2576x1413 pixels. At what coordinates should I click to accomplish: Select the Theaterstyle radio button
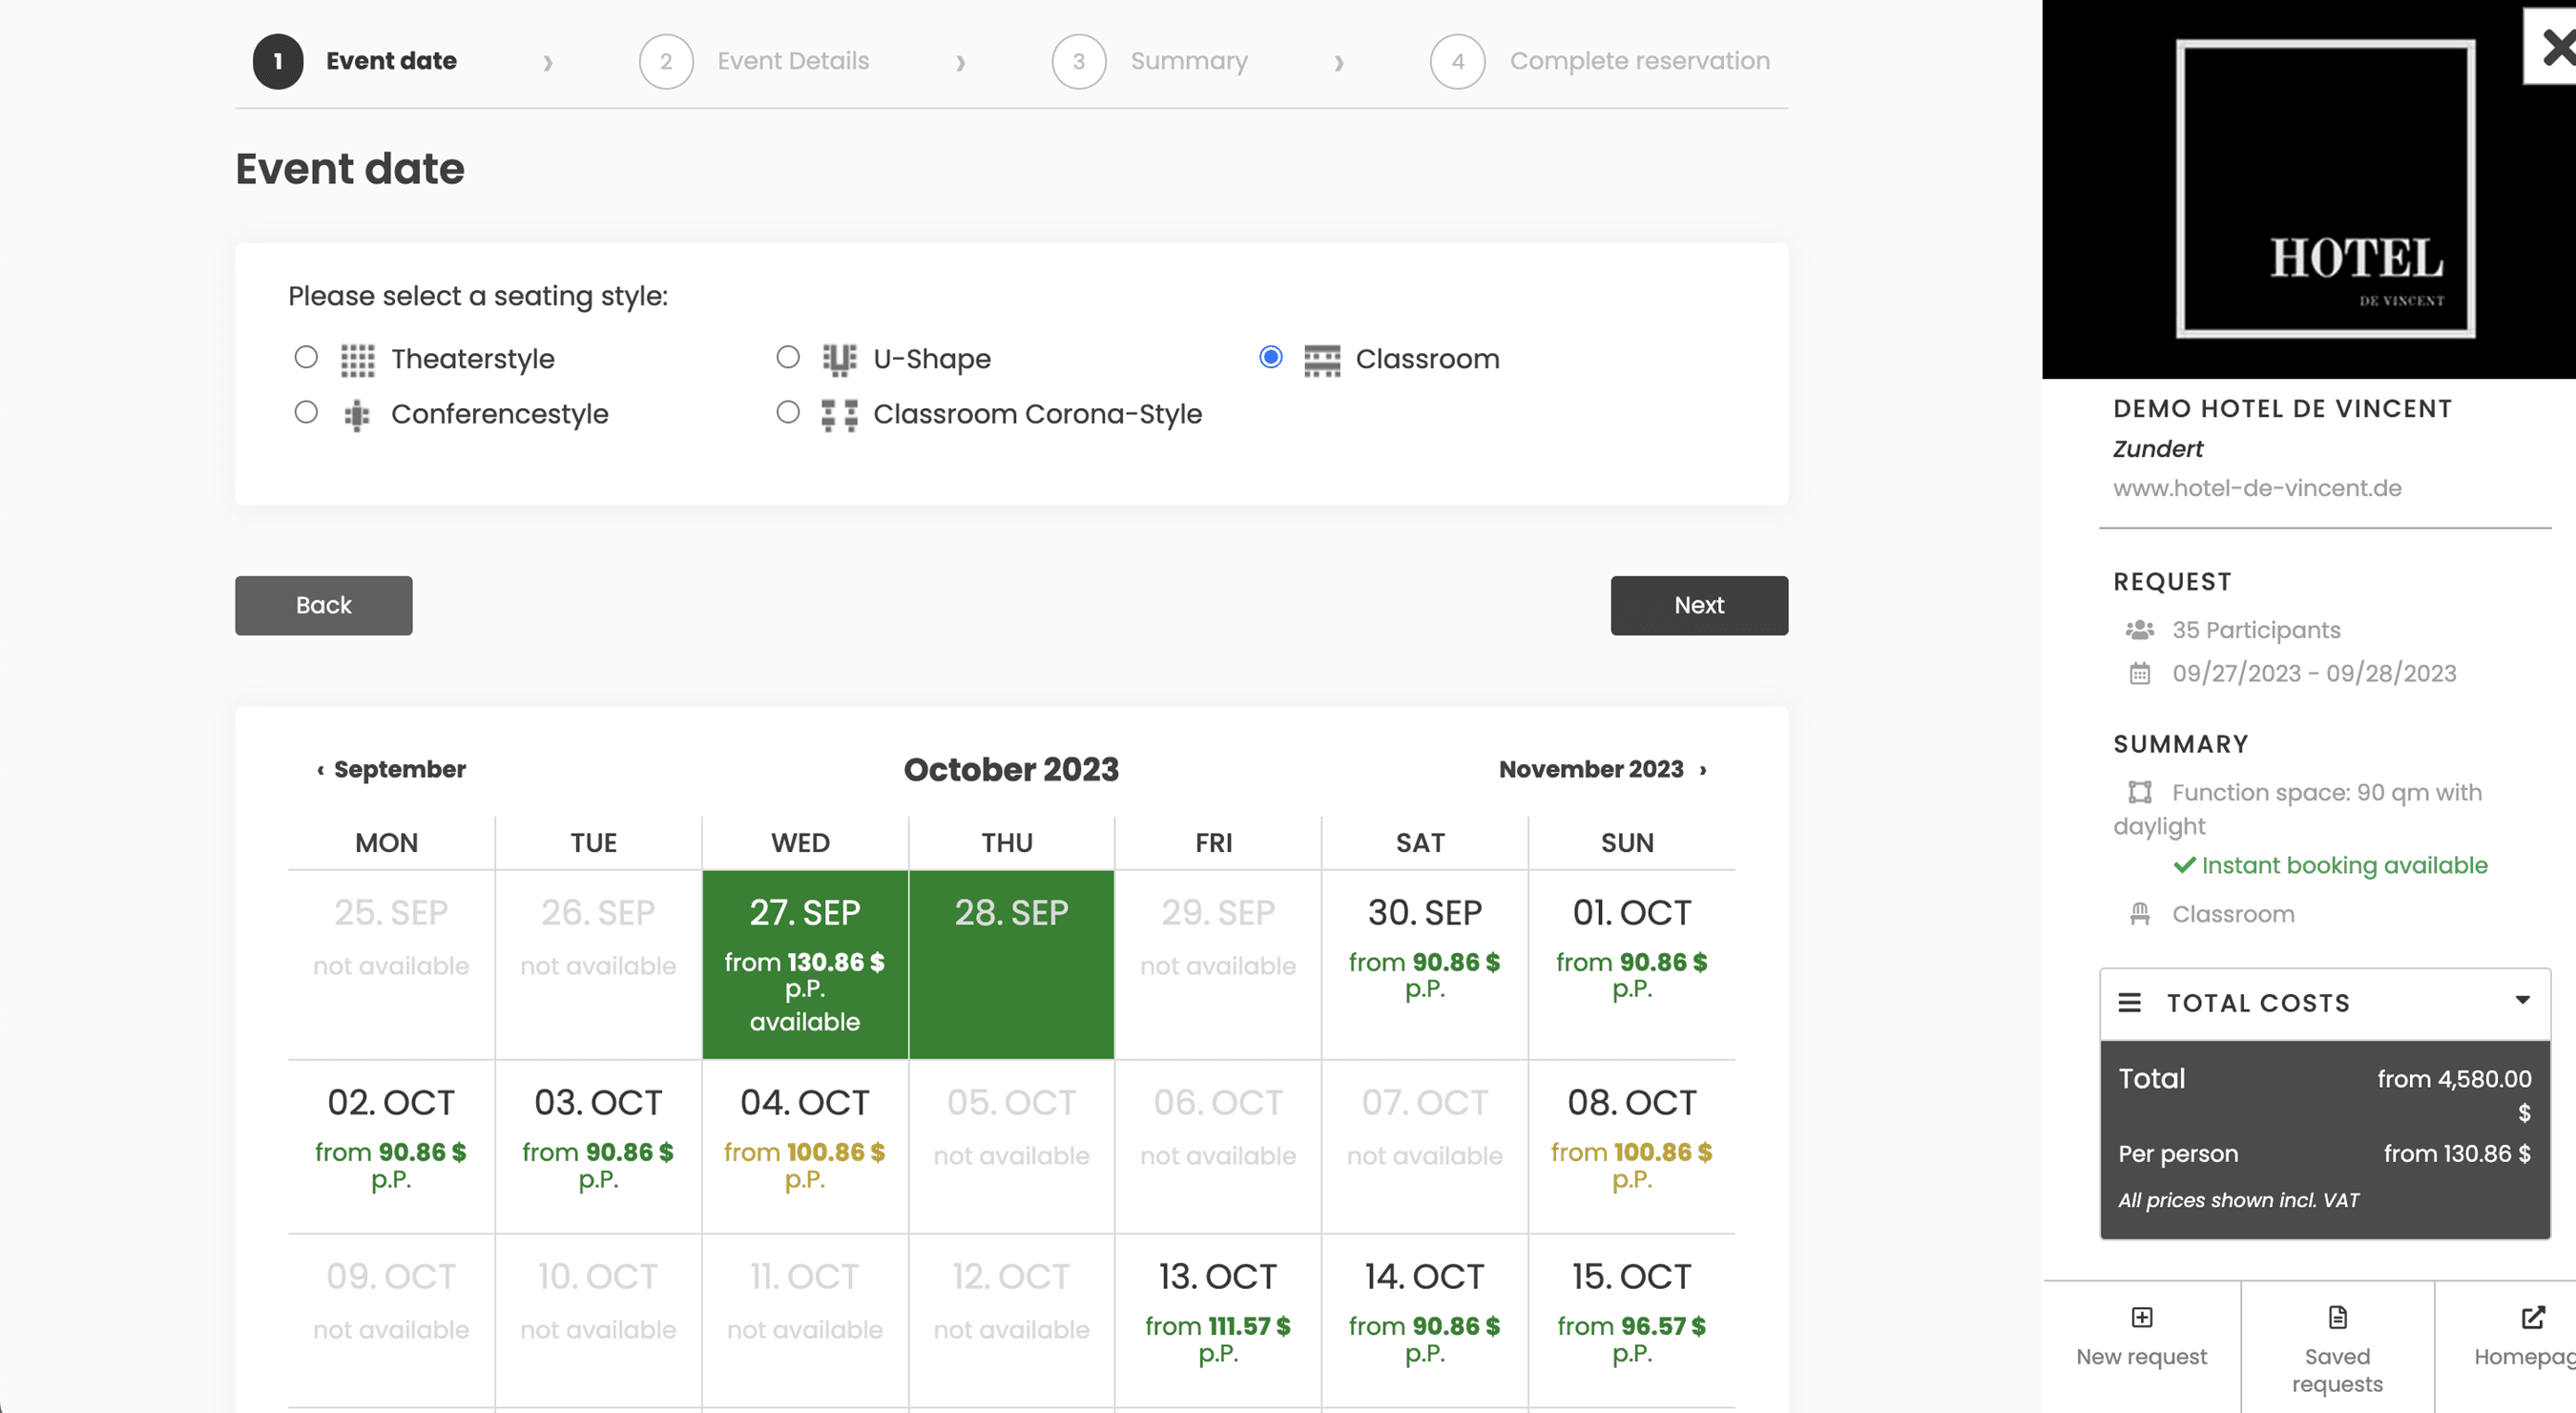(306, 357)
